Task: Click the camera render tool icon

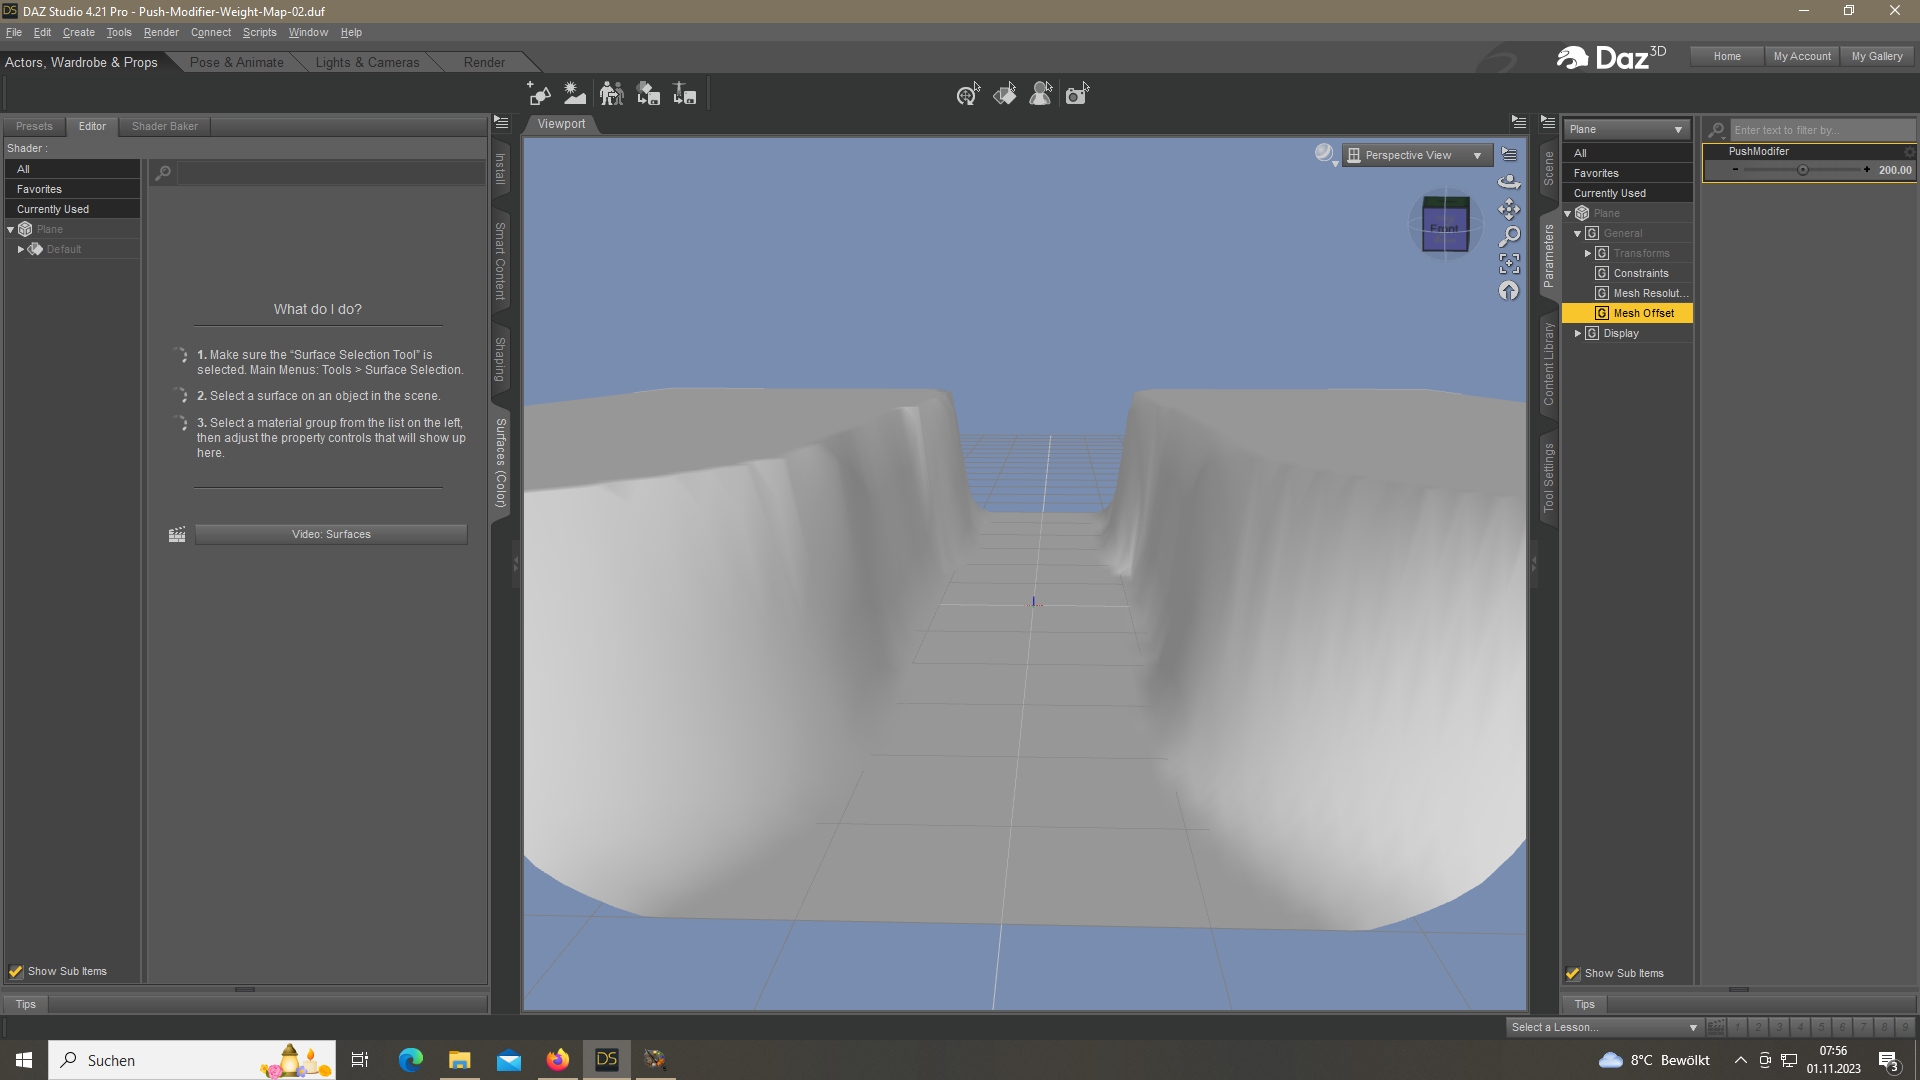Action: click(1076, 94)
